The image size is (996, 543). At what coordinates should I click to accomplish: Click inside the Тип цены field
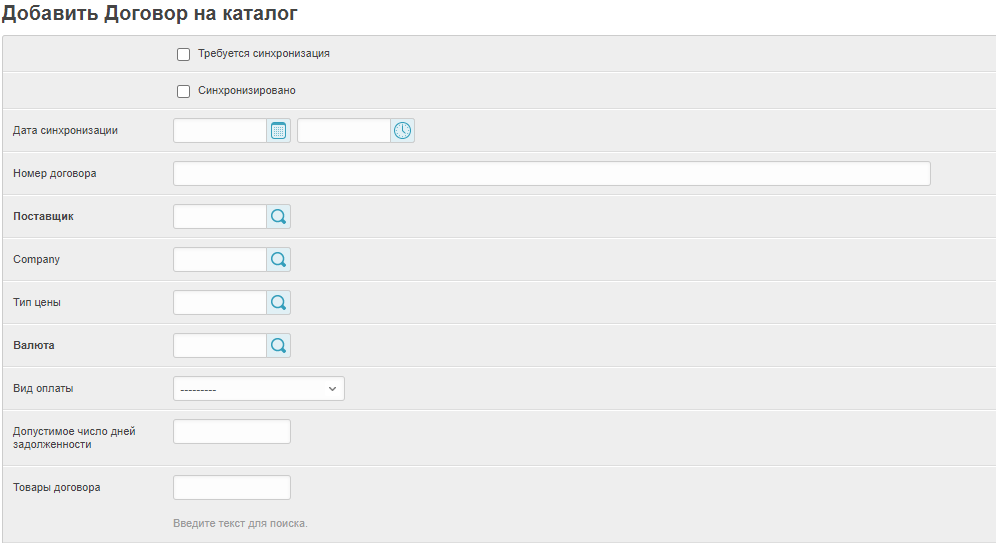click(220, 303)
